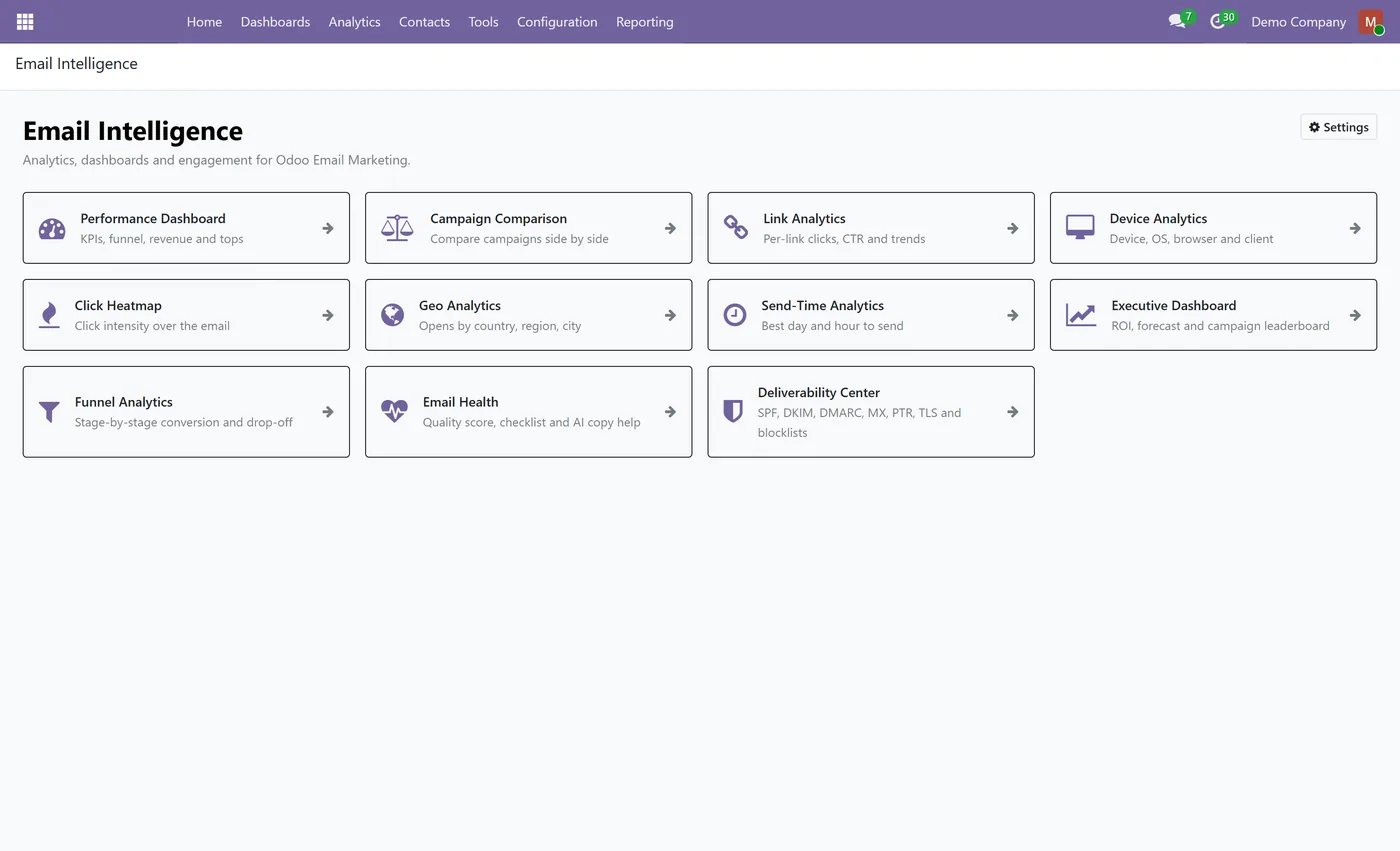This screenshot has width=1400, height=851.
Task: Open Performance Dashboard title
Action: [153, 218]
